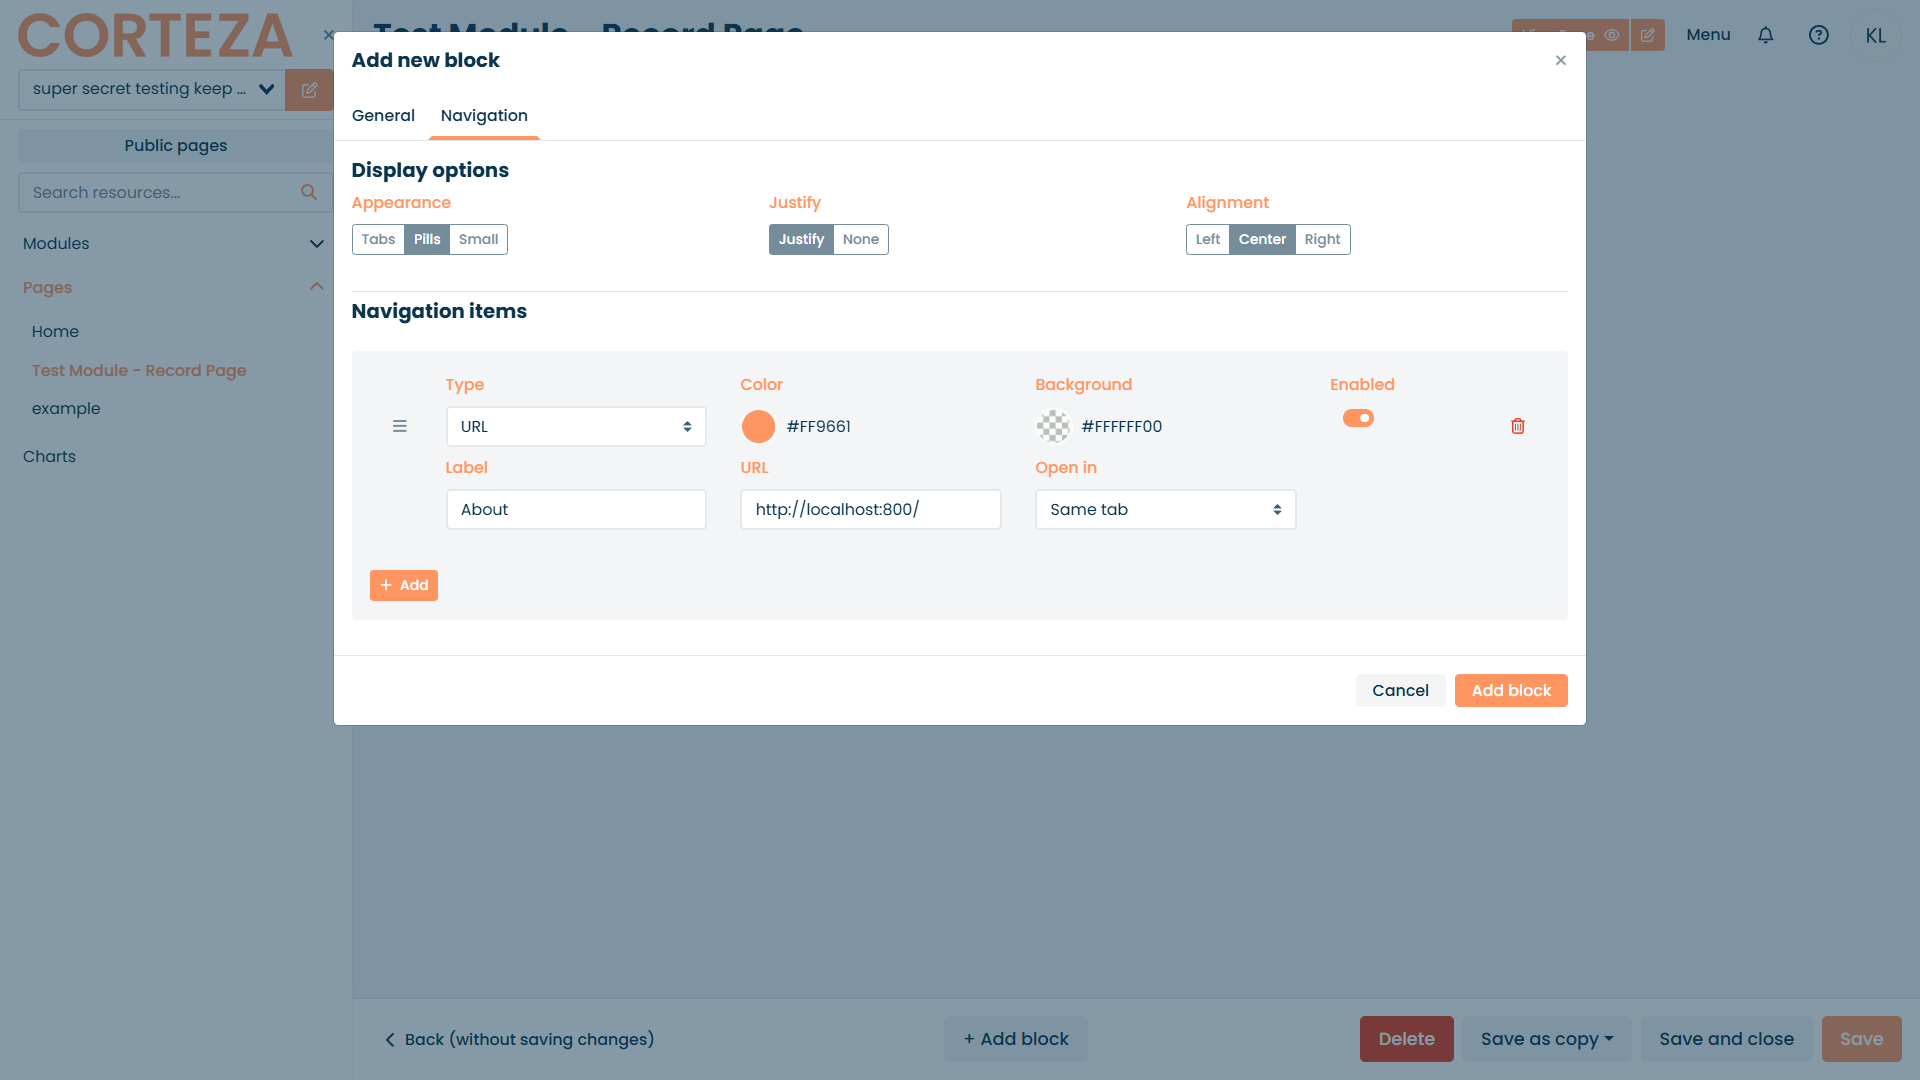
Task: Open KL user avatar menu
Action: click(x=1875, y=35)
